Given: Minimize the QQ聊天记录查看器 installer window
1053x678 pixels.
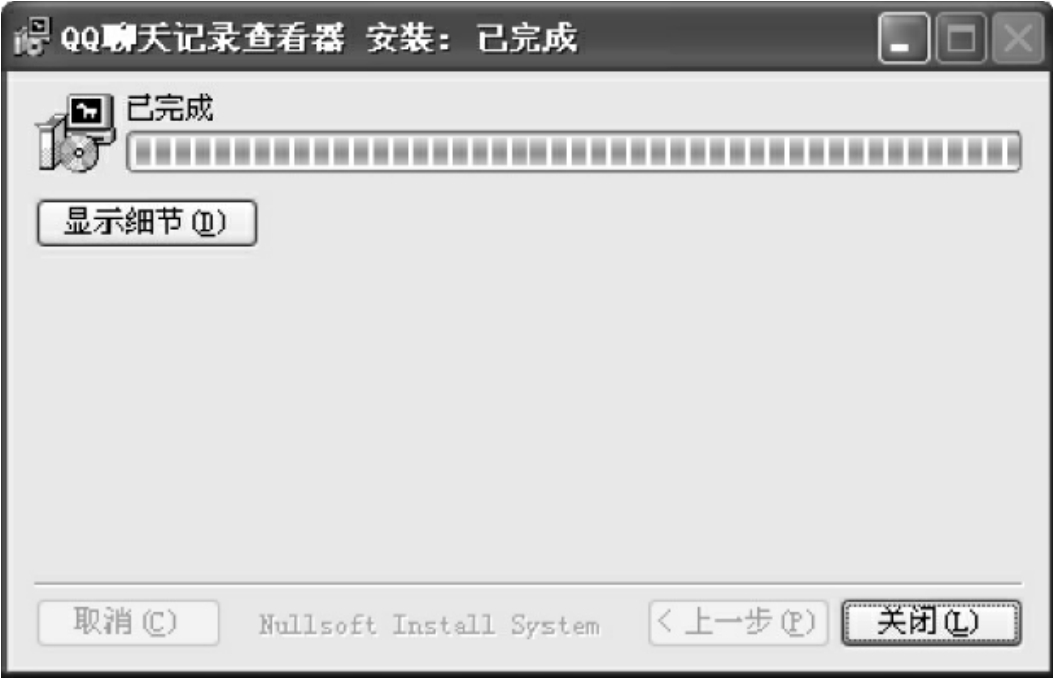Looking at the screenshot, I should (904, 39).
